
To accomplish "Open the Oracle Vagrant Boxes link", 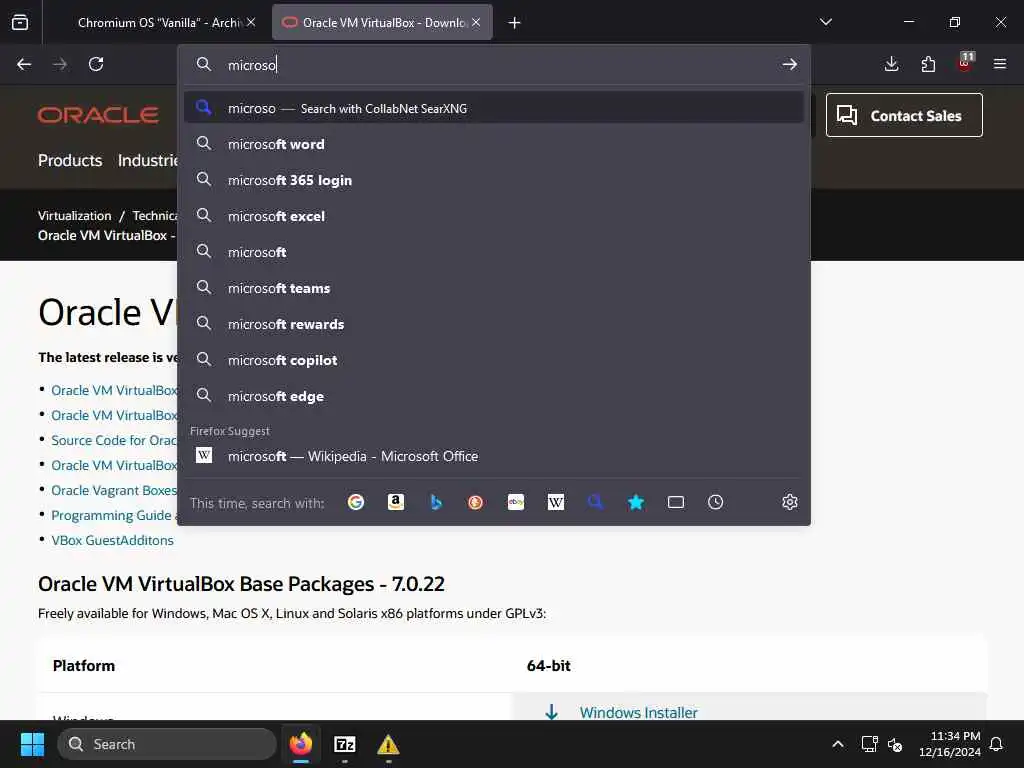I will 114,490.
